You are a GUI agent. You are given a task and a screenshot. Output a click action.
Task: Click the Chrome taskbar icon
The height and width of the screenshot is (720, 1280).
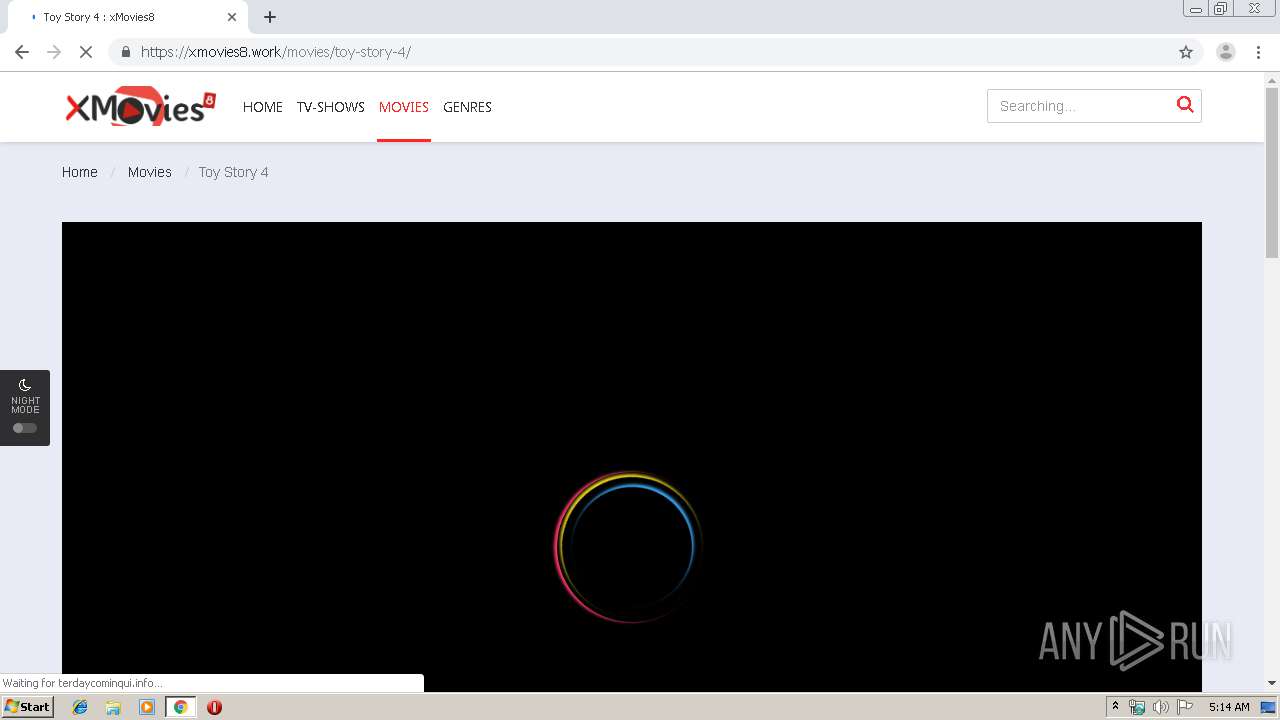click(180, 707)
